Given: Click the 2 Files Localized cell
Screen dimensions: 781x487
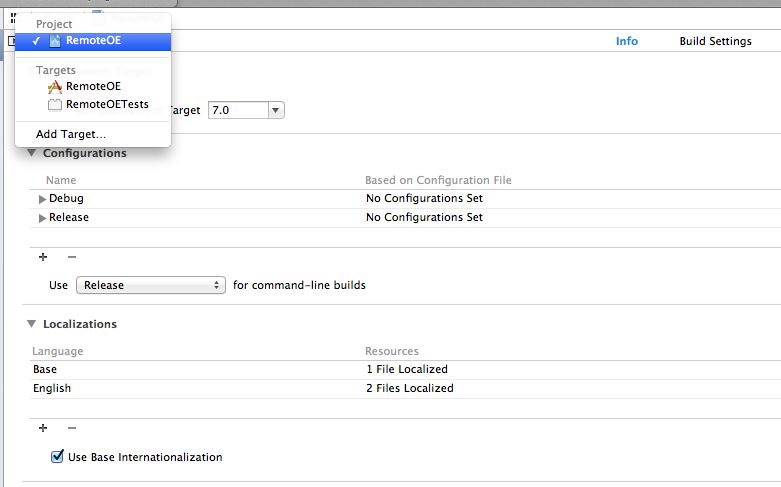Looking at the screenshot, I should pos(409,388).
